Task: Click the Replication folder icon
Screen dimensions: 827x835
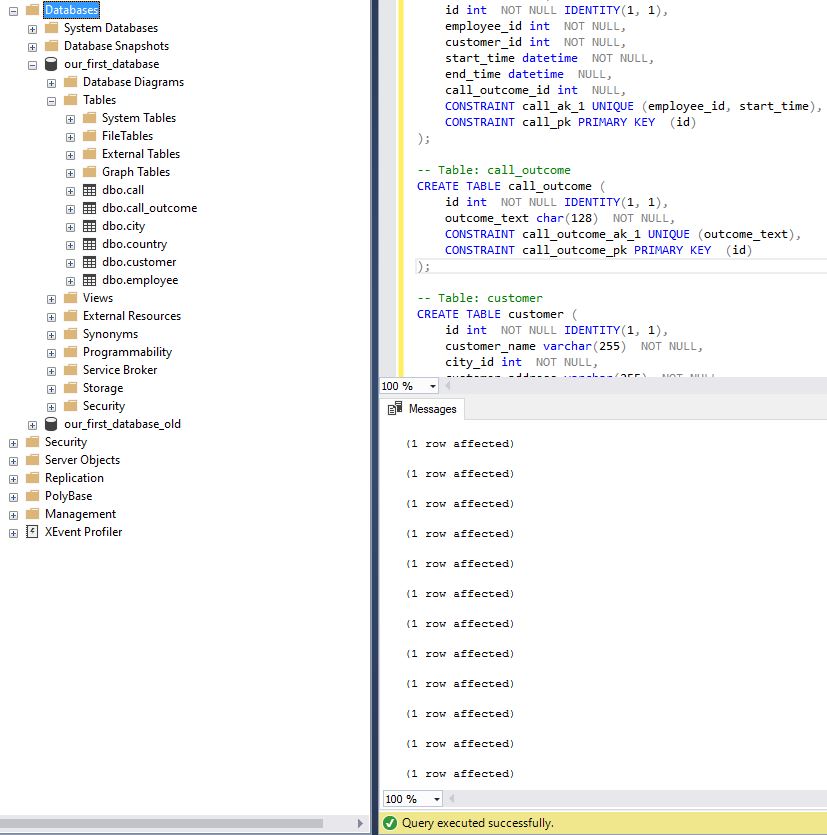Action: tap(34, 478)
